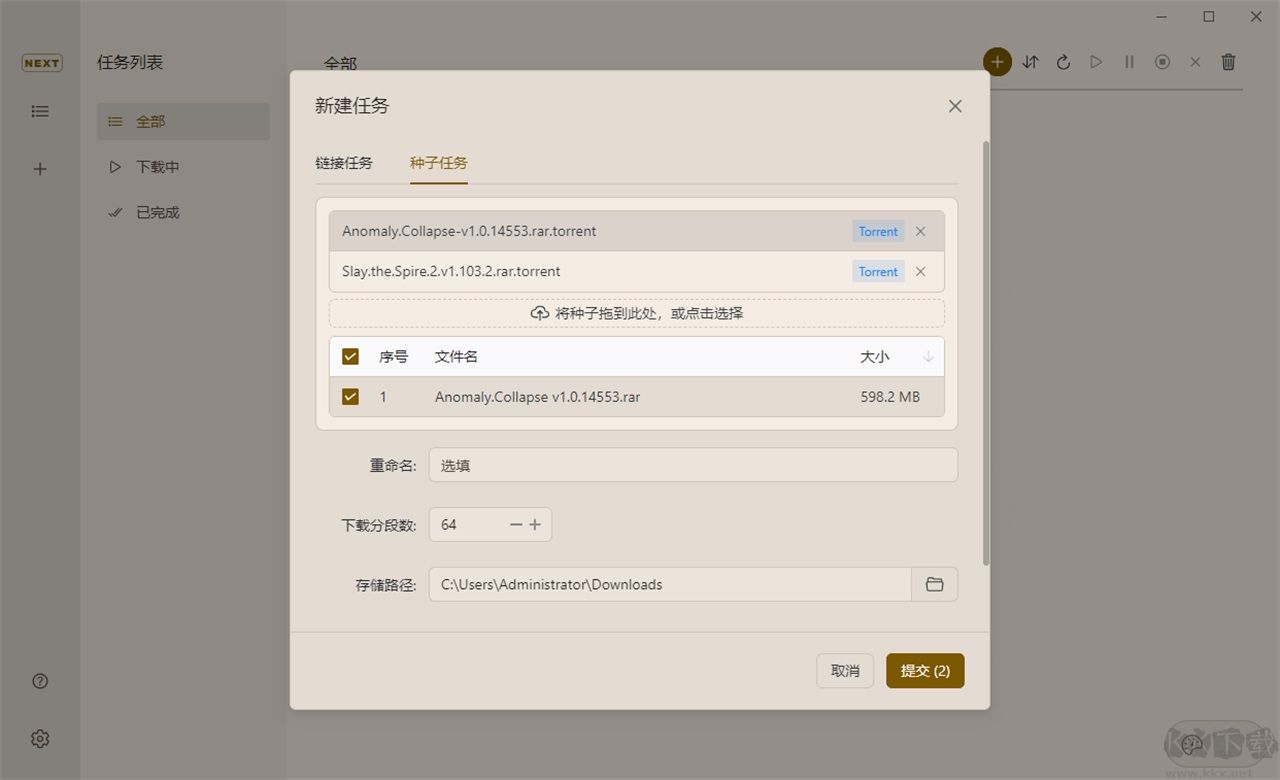Viewport: 1280px width, 780px height.
Task: Switch to the 链接任务 tab
Action: coord(344,163)
